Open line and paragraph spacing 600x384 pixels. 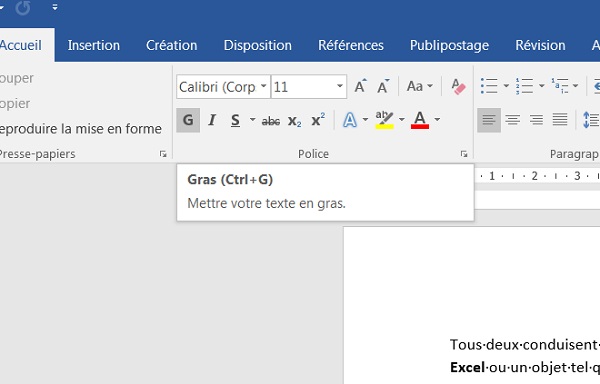pyautogui.click(x=591, y=120)
